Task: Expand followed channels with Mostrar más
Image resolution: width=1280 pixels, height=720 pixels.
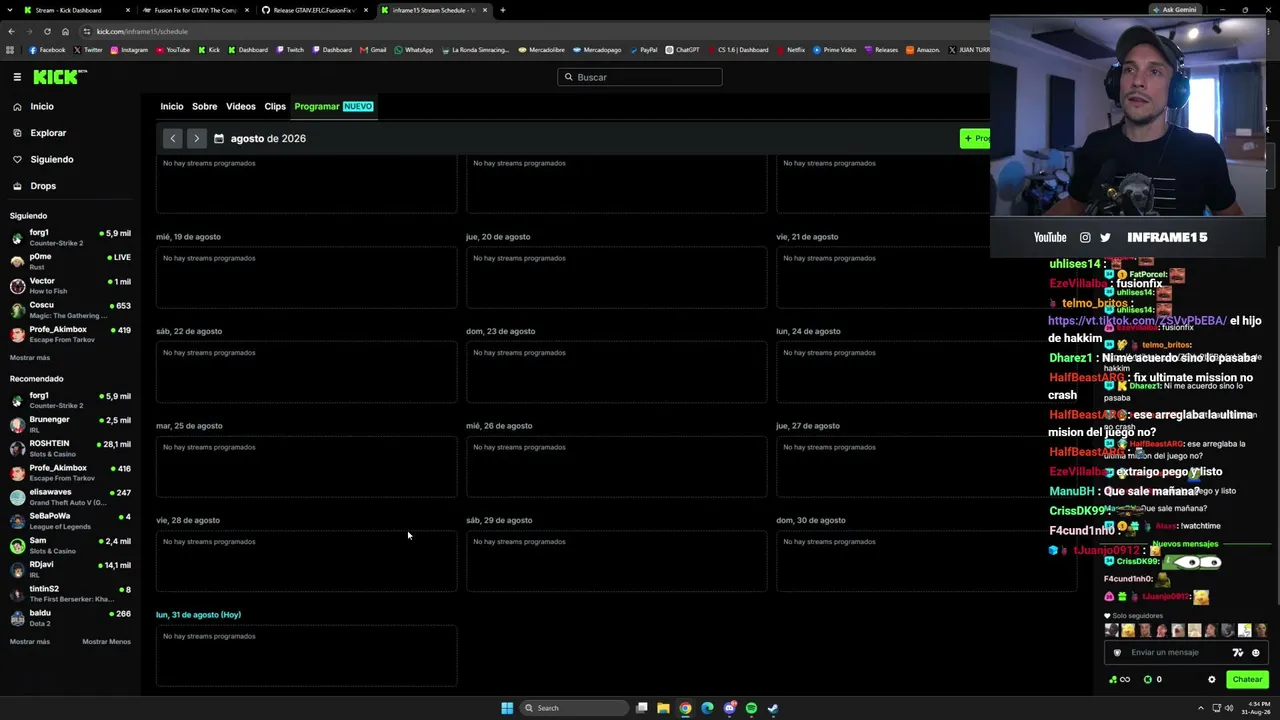Action: pos(30,358)
